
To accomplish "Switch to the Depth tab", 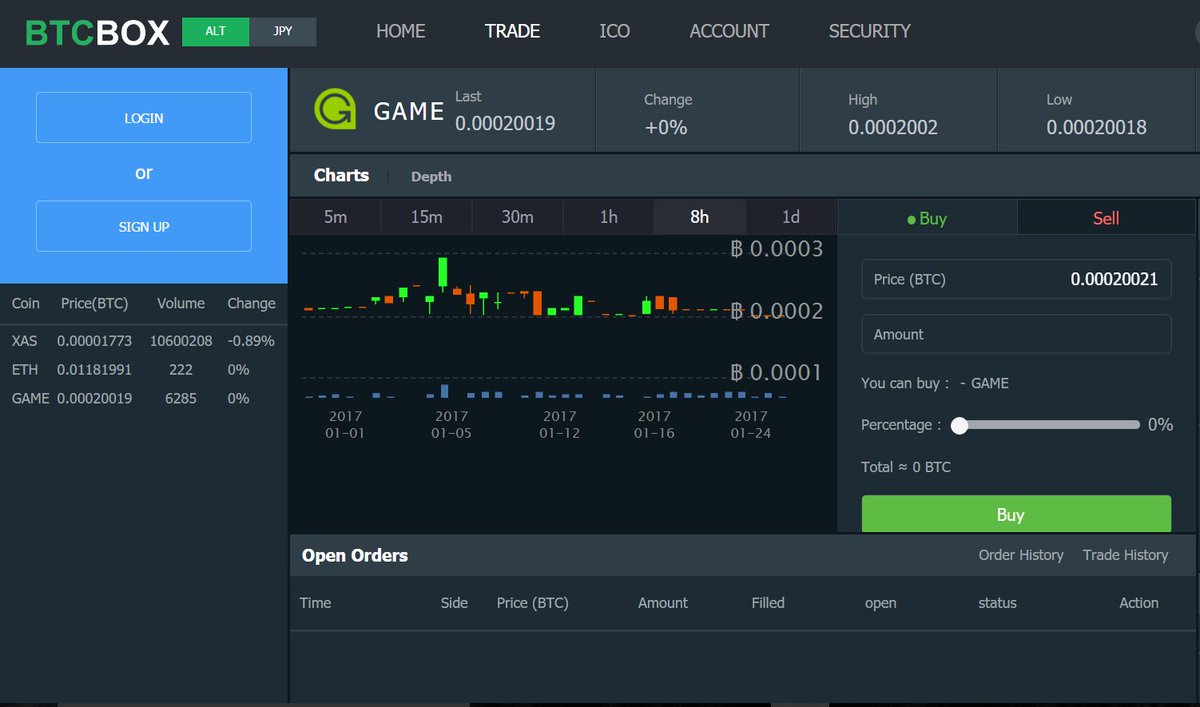I will click(431, 176).
